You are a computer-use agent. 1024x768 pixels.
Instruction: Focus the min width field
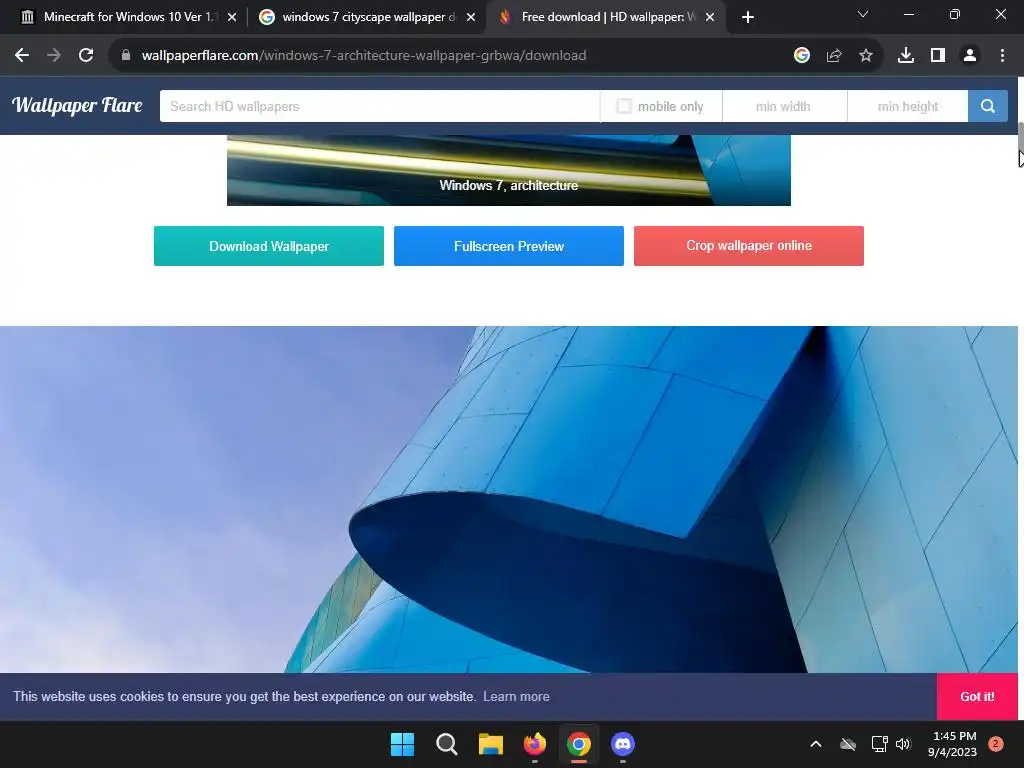click(784, 106)
